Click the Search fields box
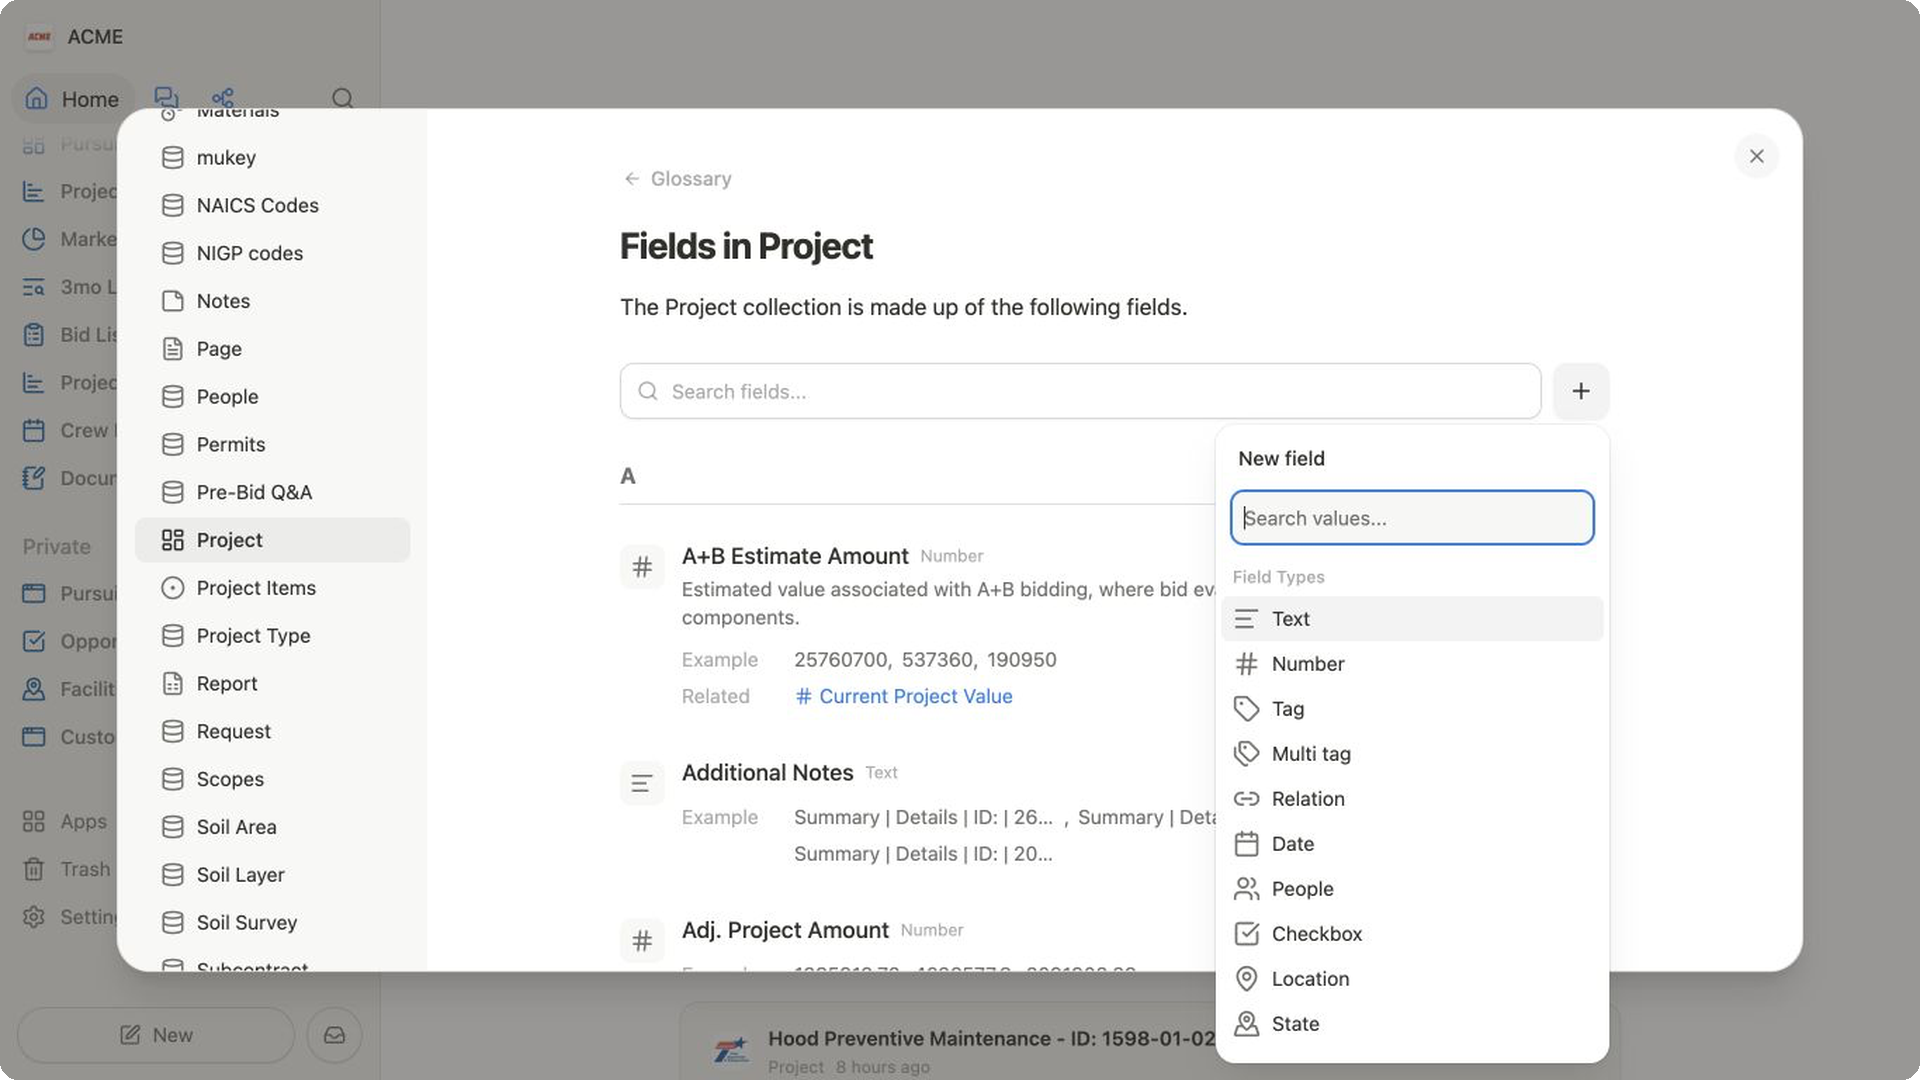 click(1080, 391)
